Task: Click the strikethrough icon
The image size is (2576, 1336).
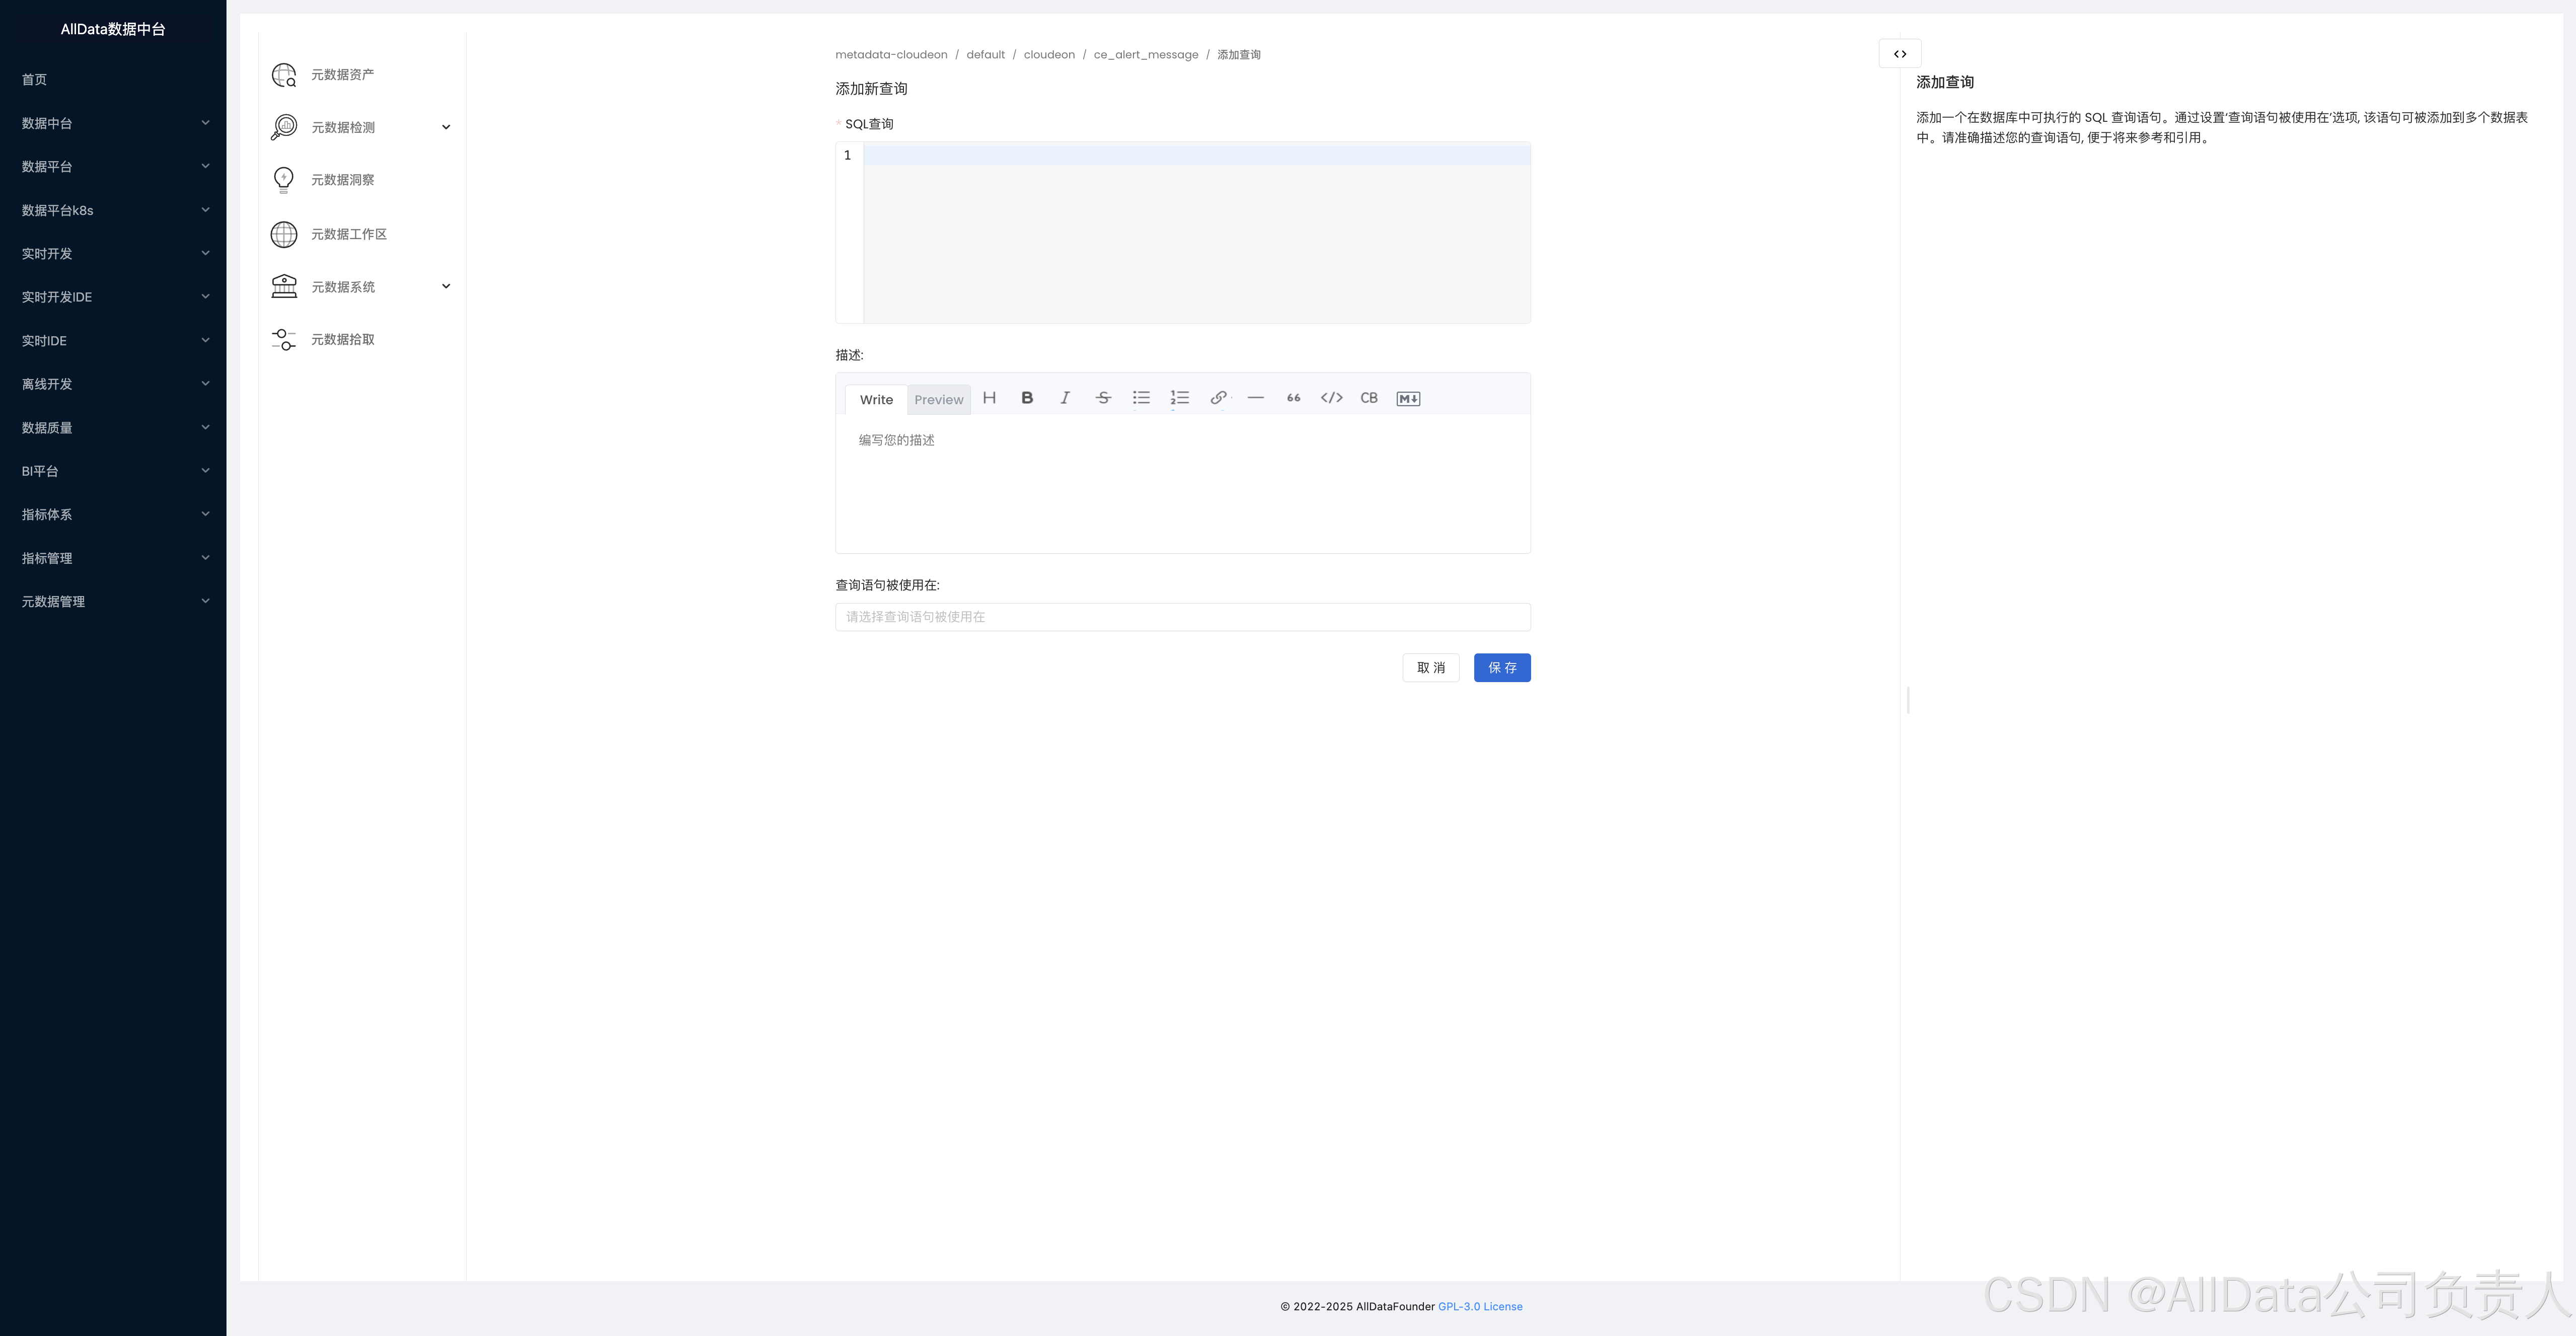Action: (1103, 398)
